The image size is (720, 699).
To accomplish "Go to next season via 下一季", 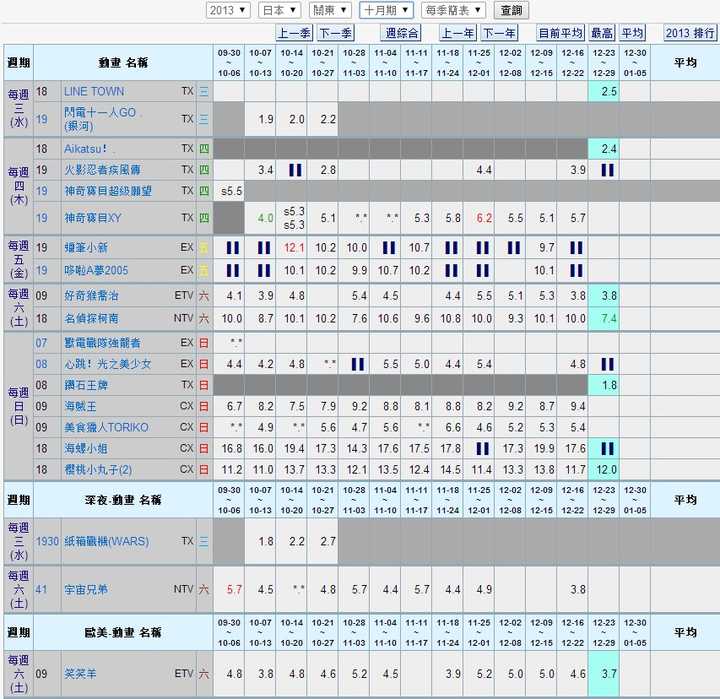I will (x=335, y=33).
